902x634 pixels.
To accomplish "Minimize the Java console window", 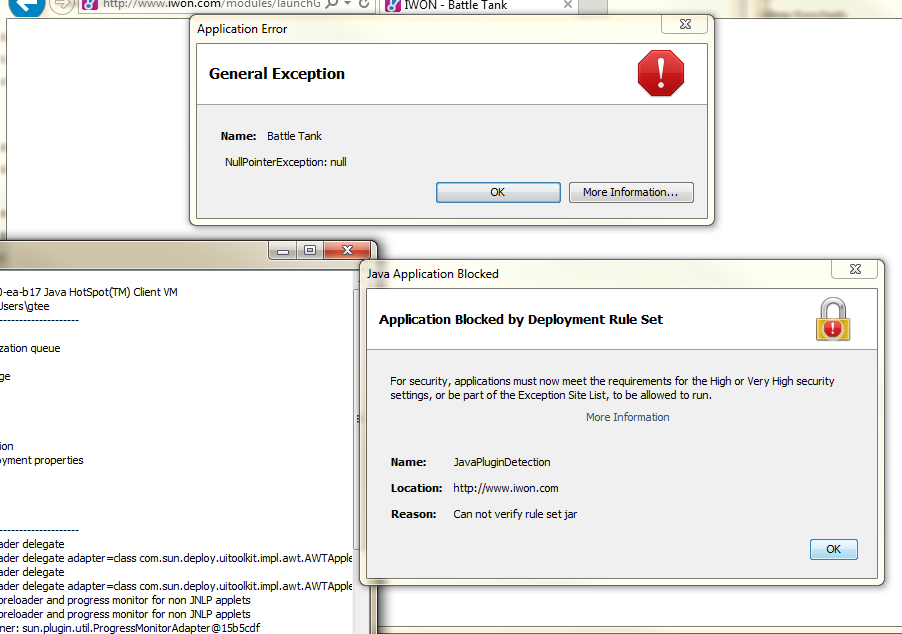I will [285, 251].
